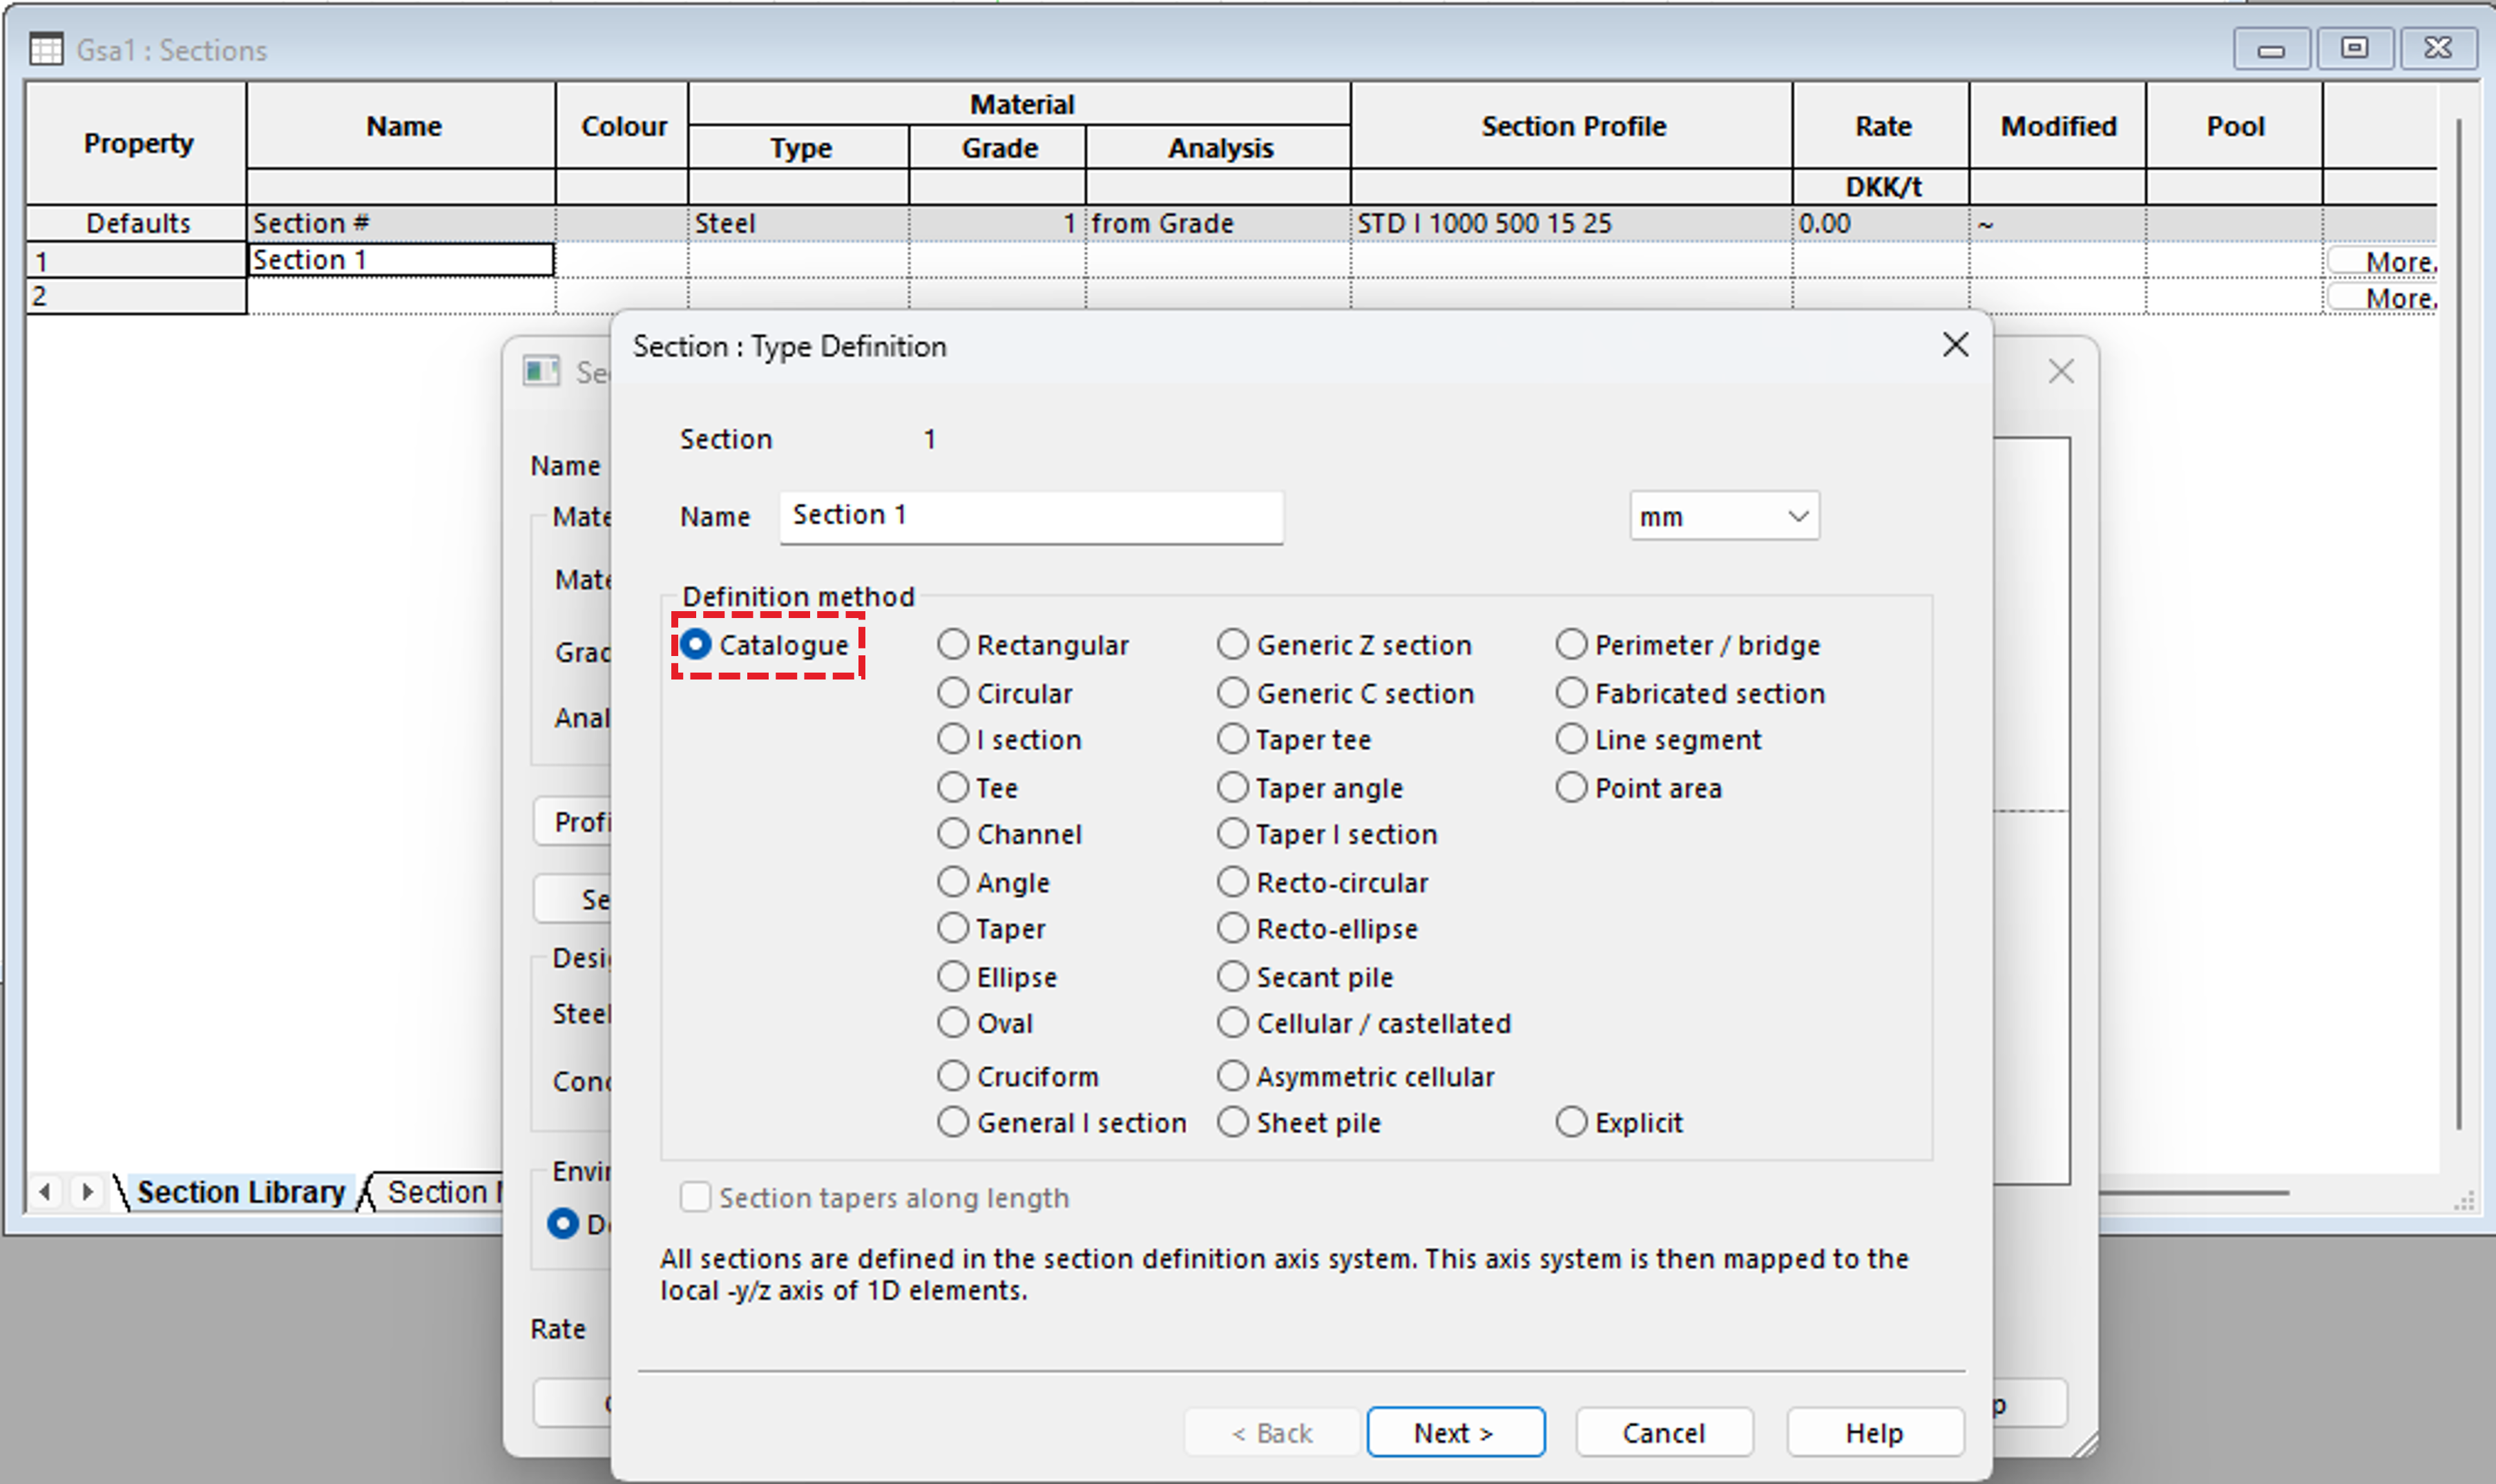Viewport: 2496px width, 1484px height.
Task: Enable Section tapers along length checkbox
Action: 695,1197
